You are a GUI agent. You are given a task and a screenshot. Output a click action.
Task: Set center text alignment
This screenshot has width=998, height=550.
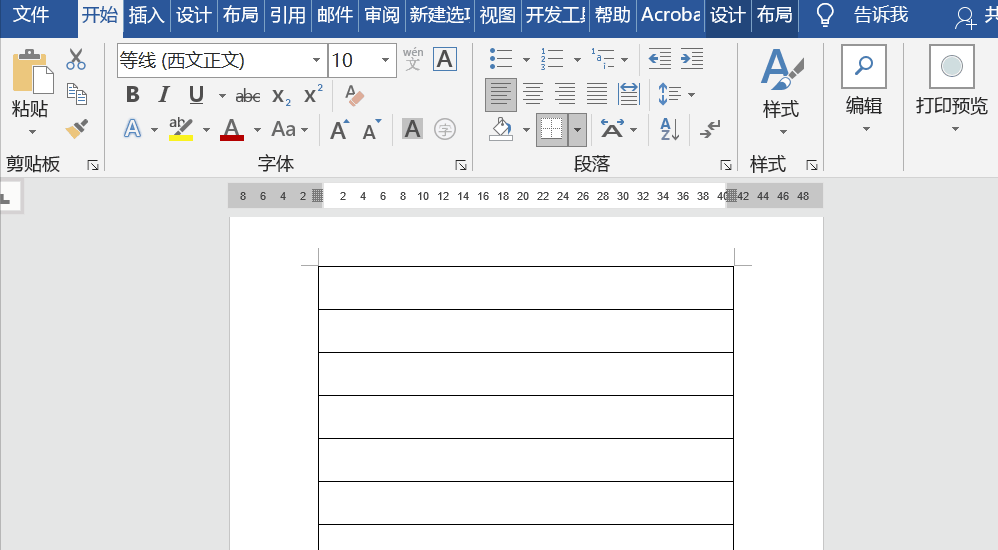click(x=533, y=94)
